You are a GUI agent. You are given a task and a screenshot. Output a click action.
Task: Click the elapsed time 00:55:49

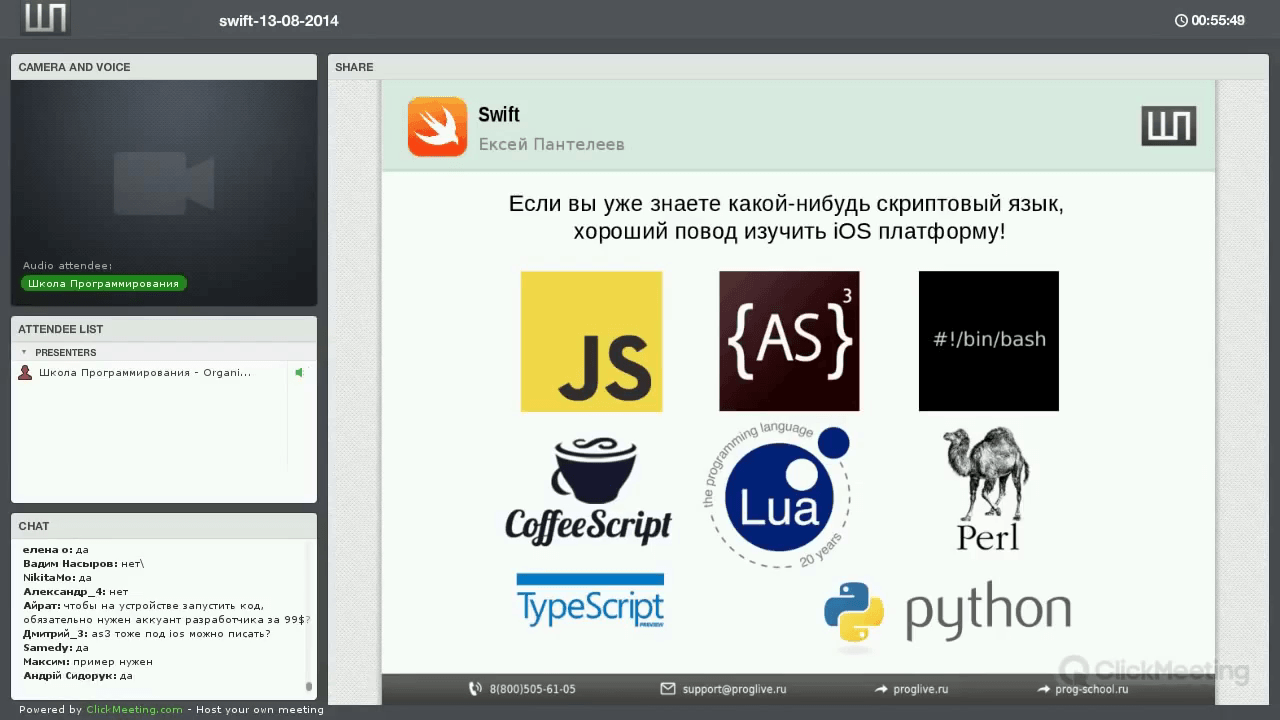pyautogui.click(x=1218, y=20)
